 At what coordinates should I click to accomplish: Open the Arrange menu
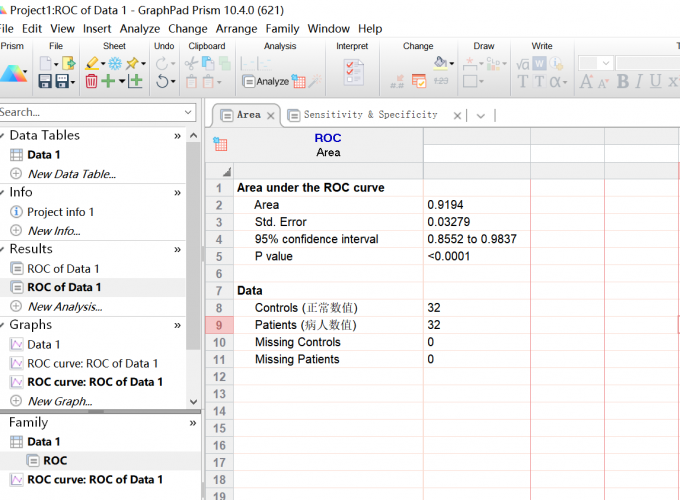point(237,29)
